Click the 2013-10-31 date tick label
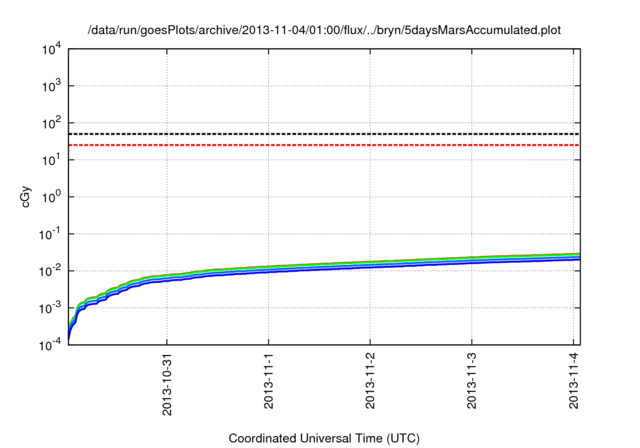This screenshot has width=640, height=448. coord(167,385)
